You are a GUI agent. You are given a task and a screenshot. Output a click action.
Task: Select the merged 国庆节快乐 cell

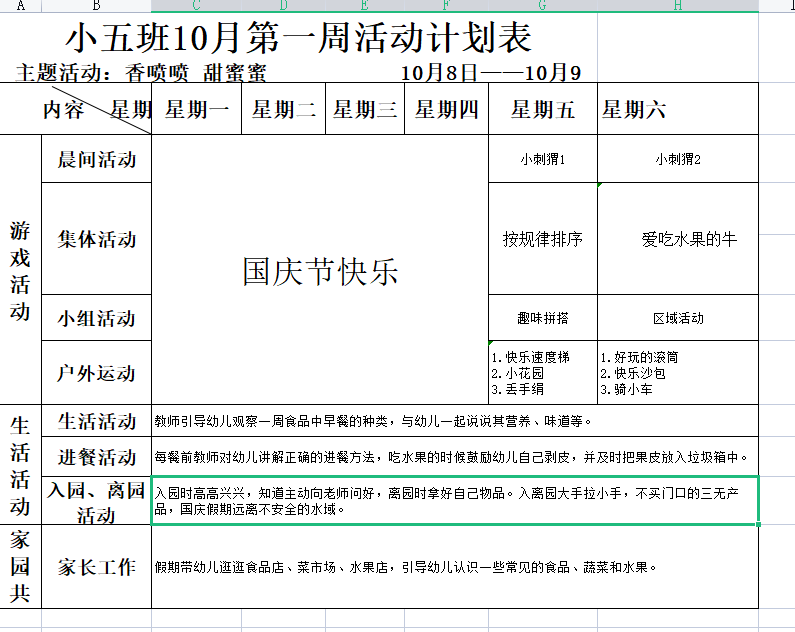[320, 271]
